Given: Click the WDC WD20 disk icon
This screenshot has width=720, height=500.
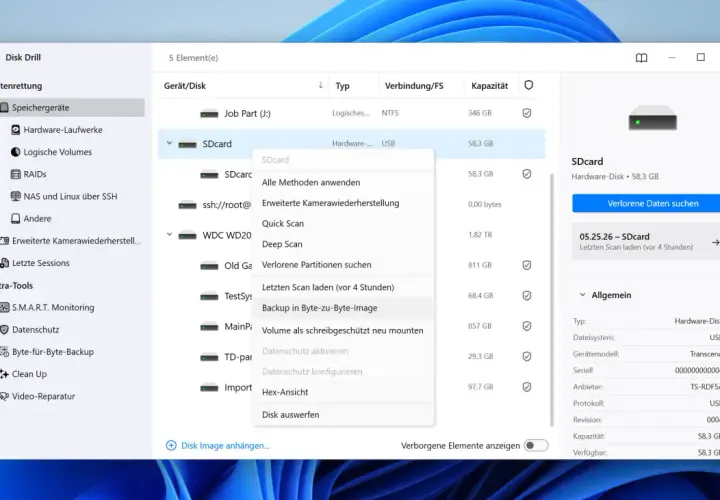Looking at the screenshot, I should [187, 236].
